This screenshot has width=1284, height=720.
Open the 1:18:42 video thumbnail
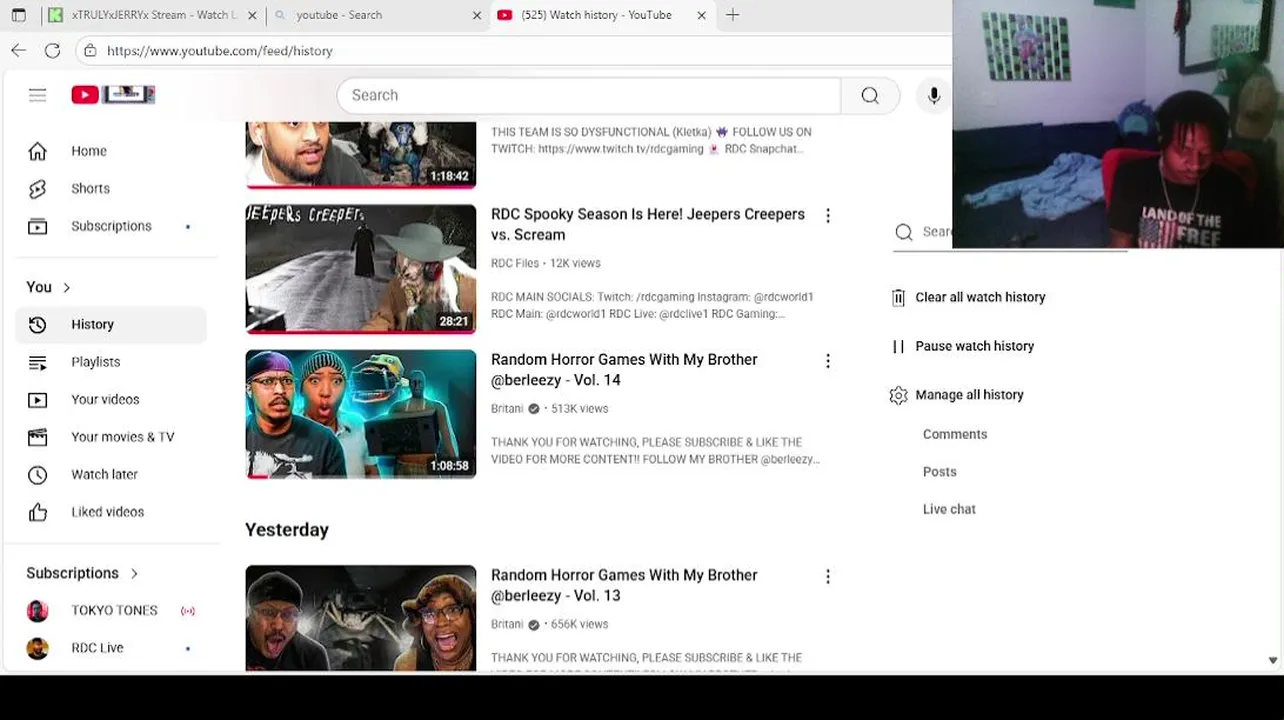tap(361, 155)
